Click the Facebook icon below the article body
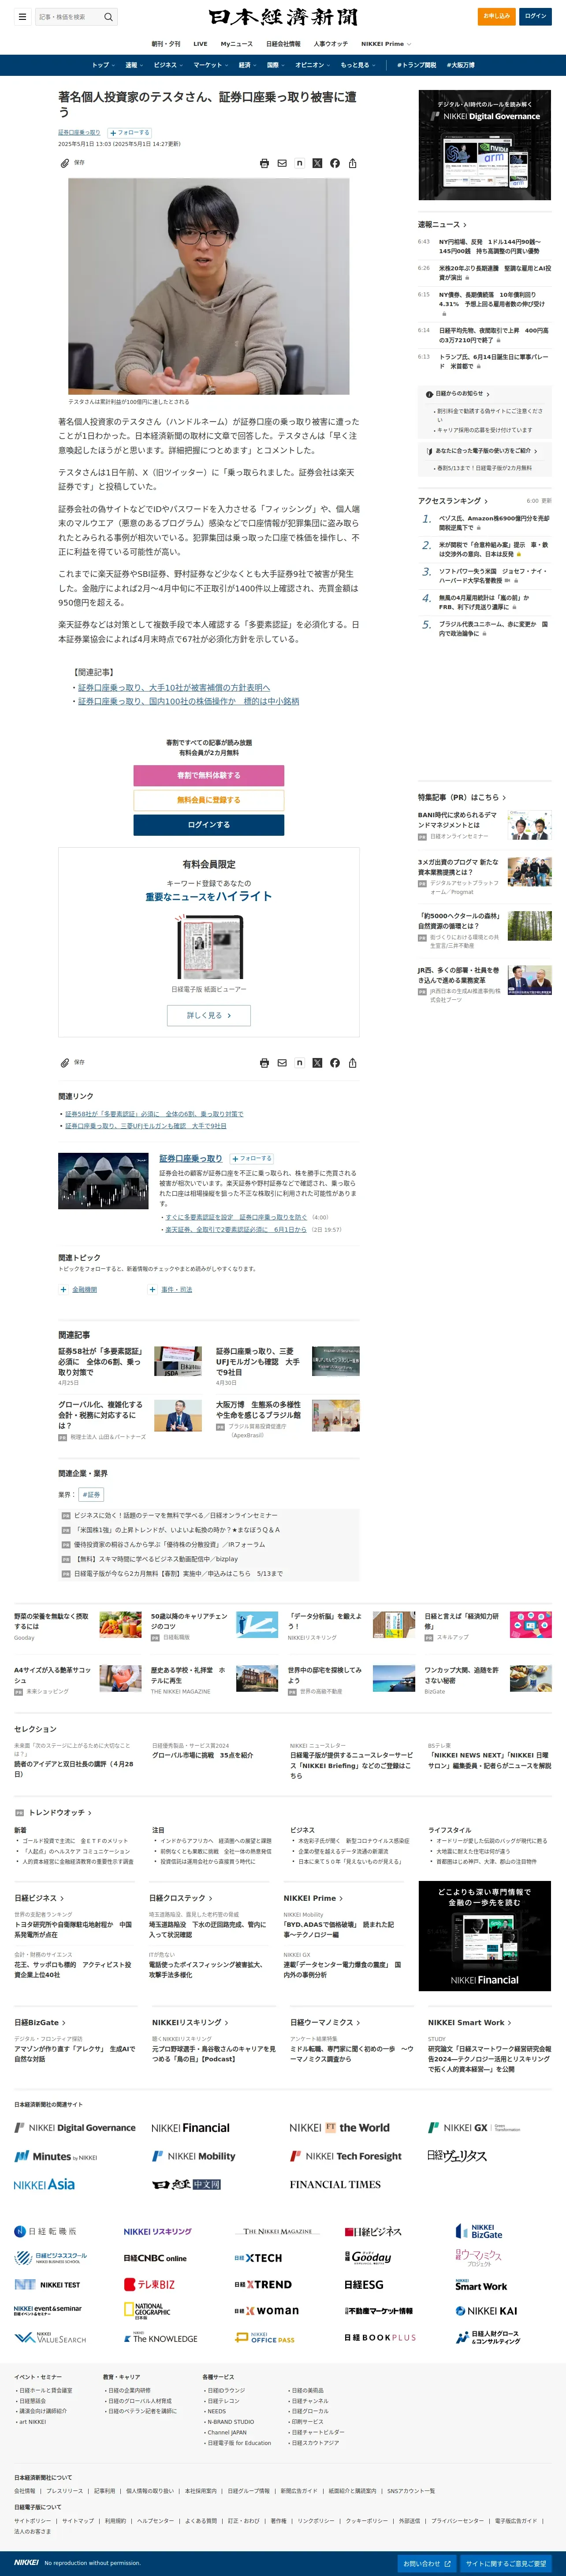 [x=335, y=1063]
